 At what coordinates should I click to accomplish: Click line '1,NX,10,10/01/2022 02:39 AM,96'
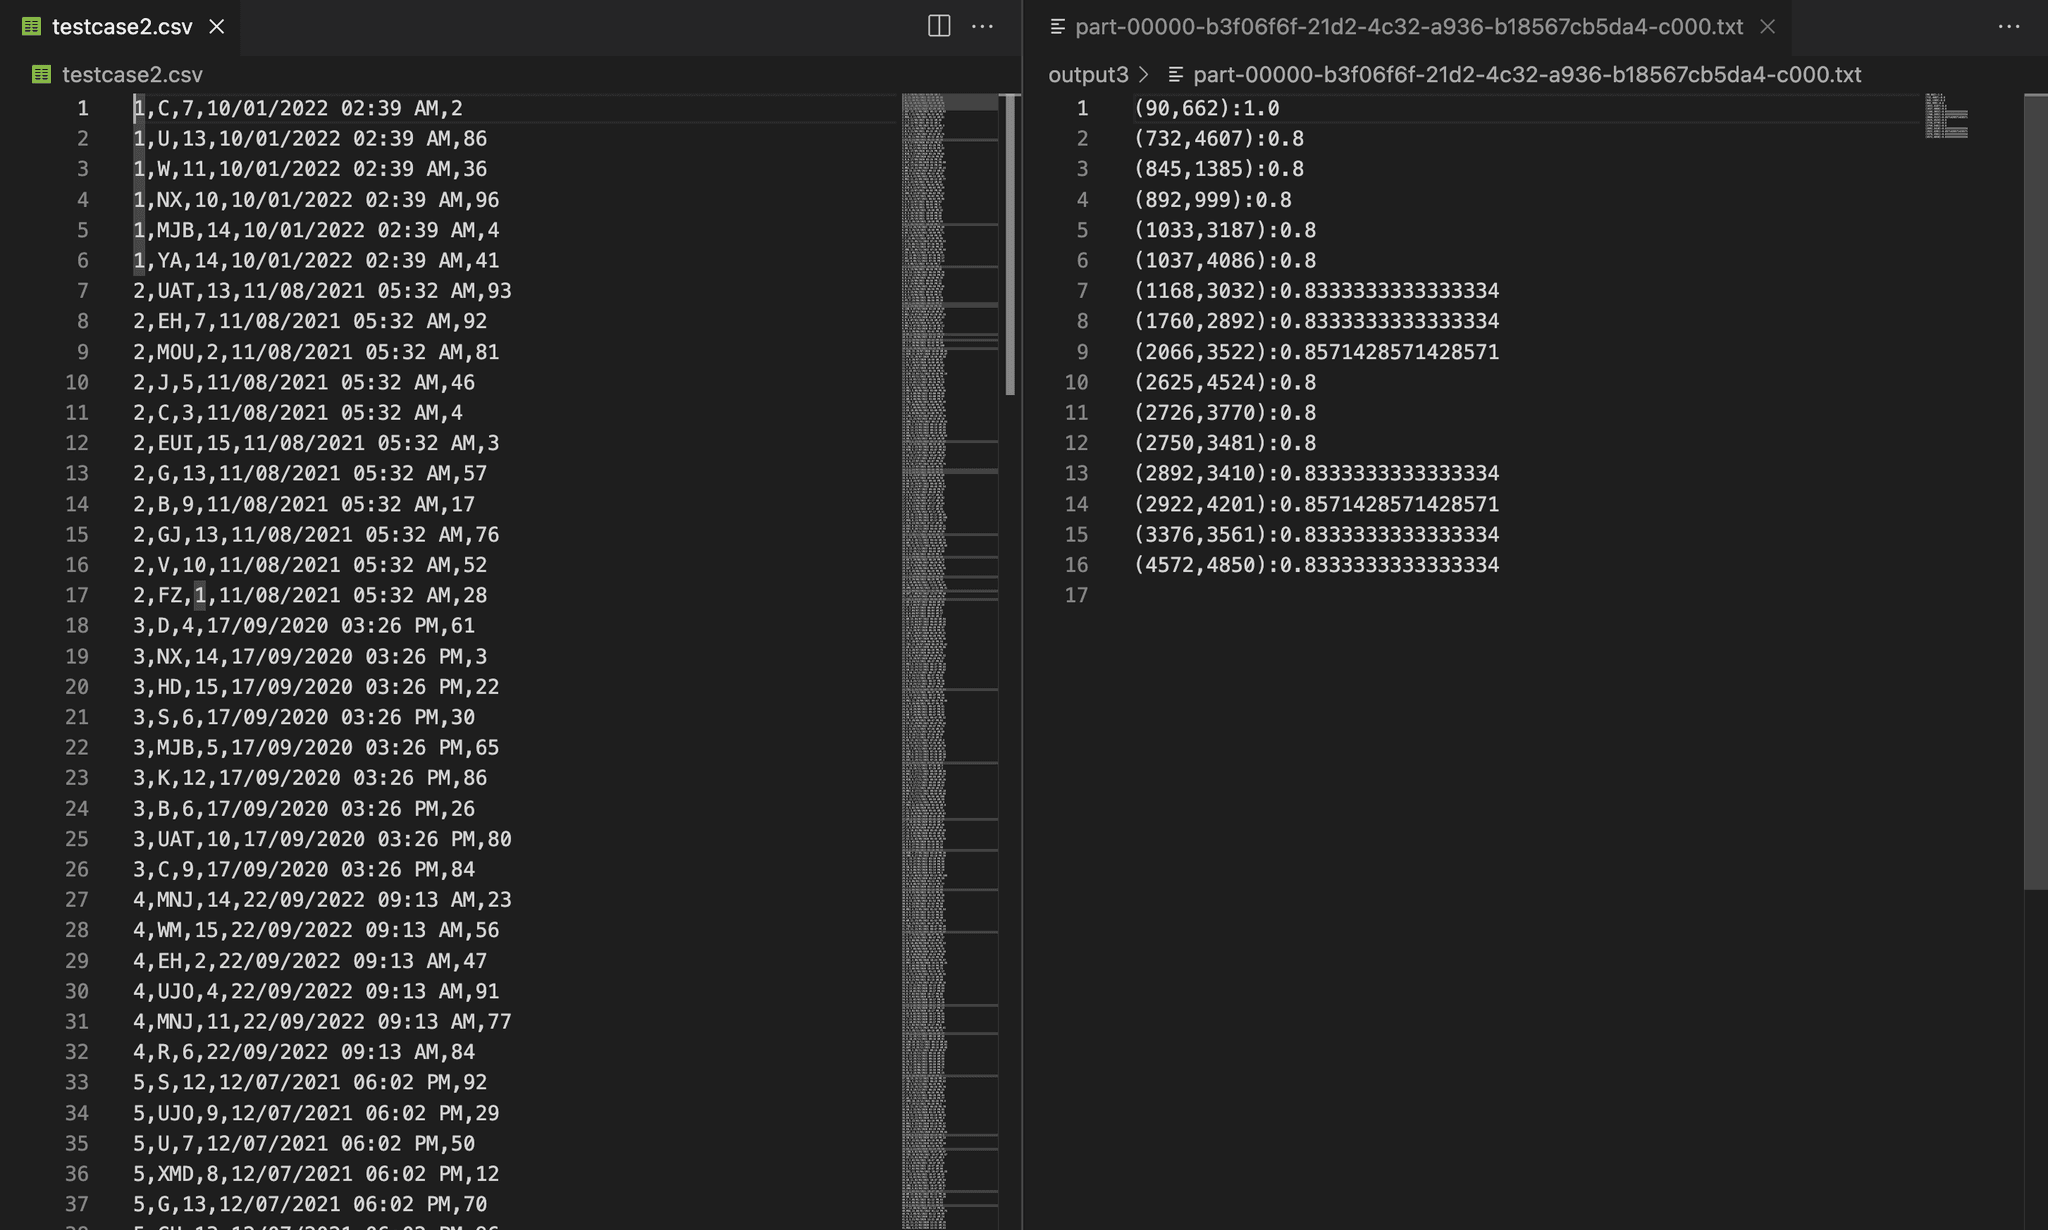316,200
